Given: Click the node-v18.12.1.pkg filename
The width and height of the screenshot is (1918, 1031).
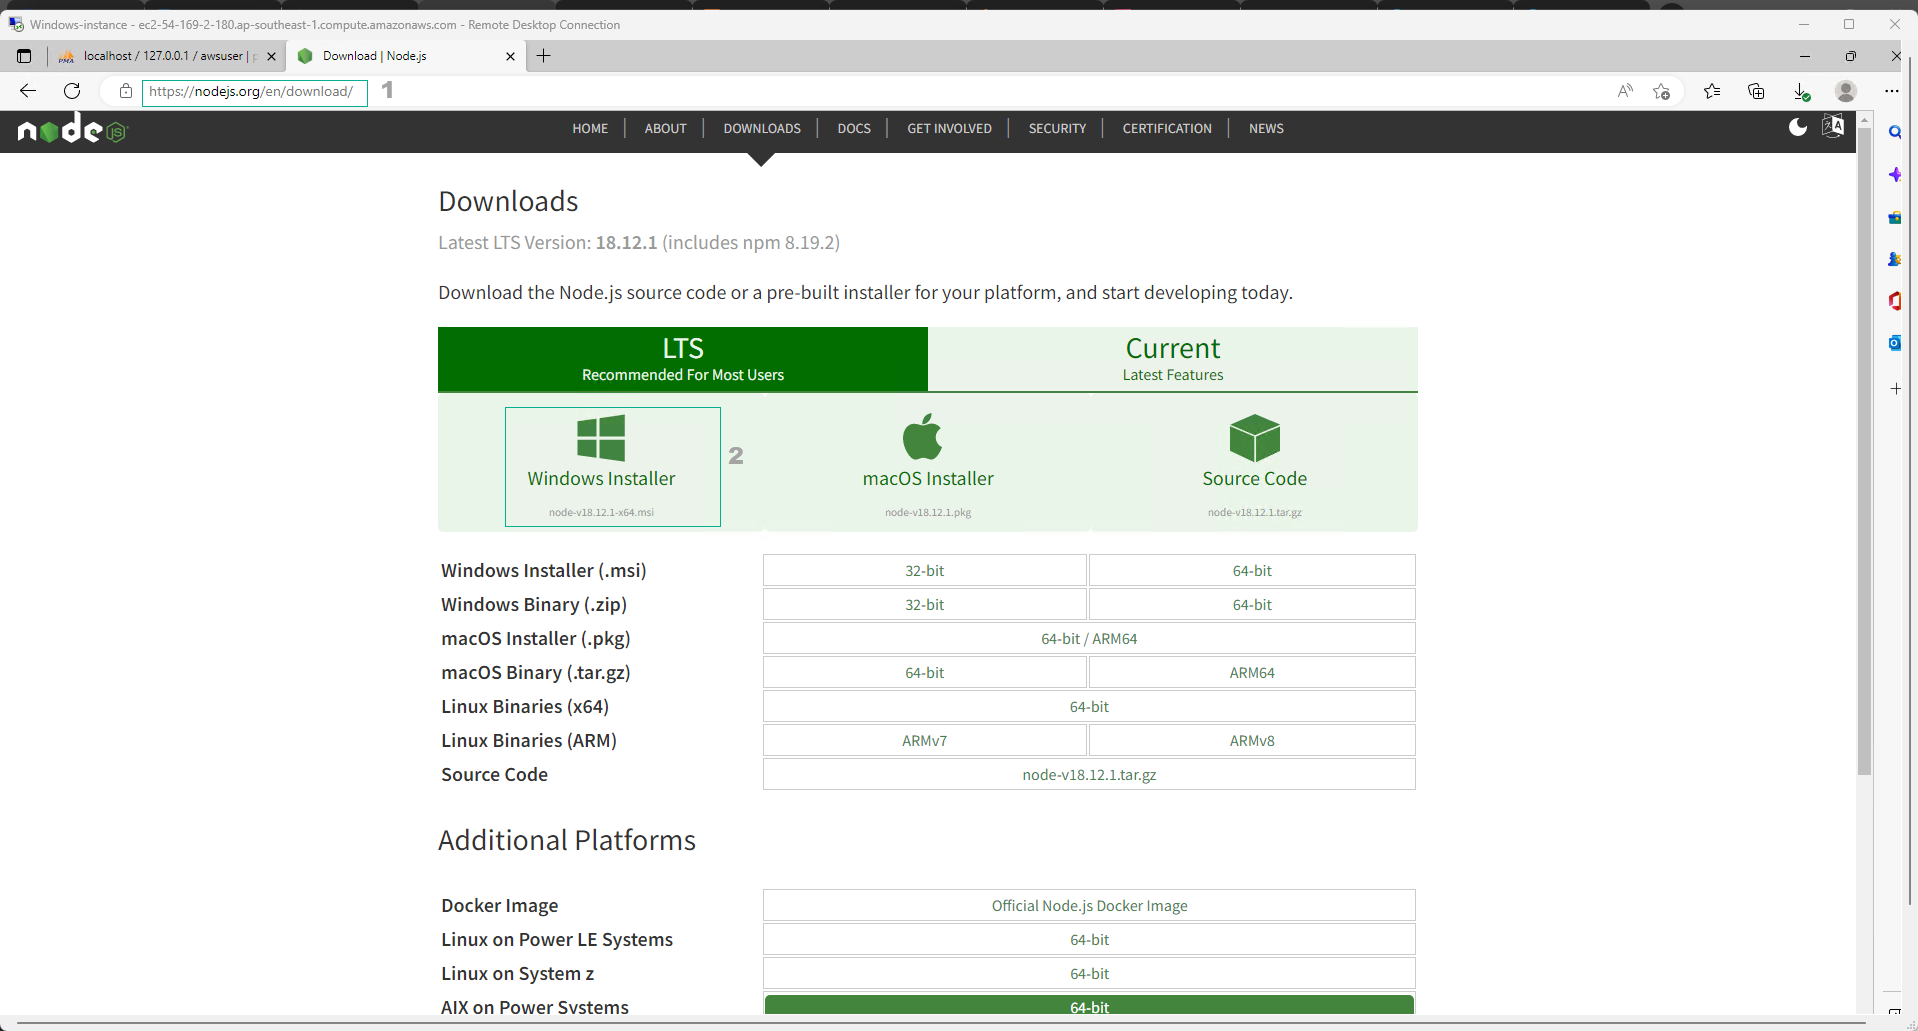Looking at the screenshot, I should [928, 512].
